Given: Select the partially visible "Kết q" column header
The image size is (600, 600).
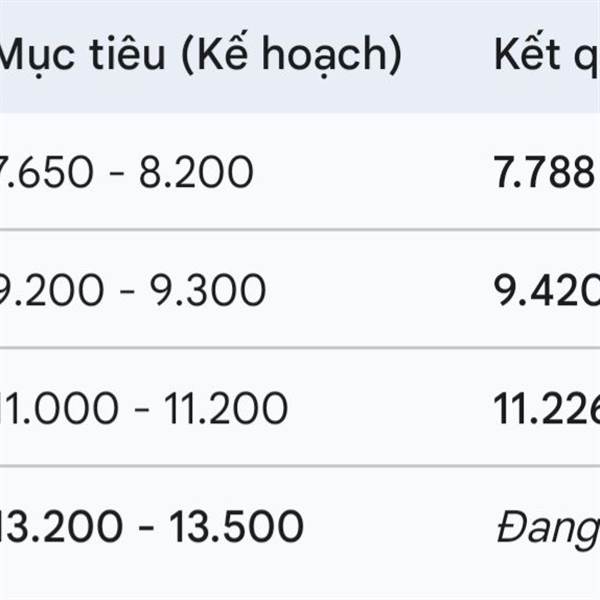Looking at the screenshot, I should 545,57.
